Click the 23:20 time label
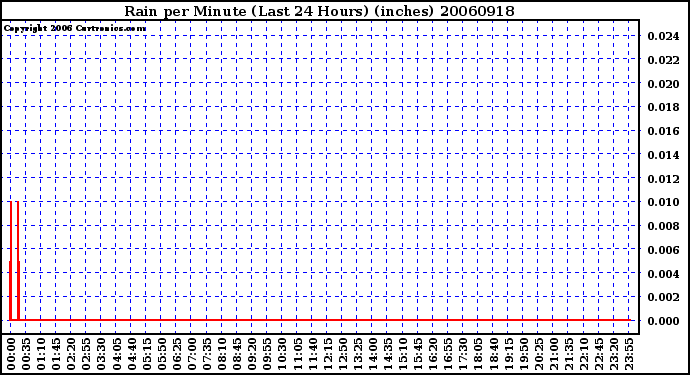Image resolution: width=690 pixels, height=375 pixels. click(x=614, y=354)
